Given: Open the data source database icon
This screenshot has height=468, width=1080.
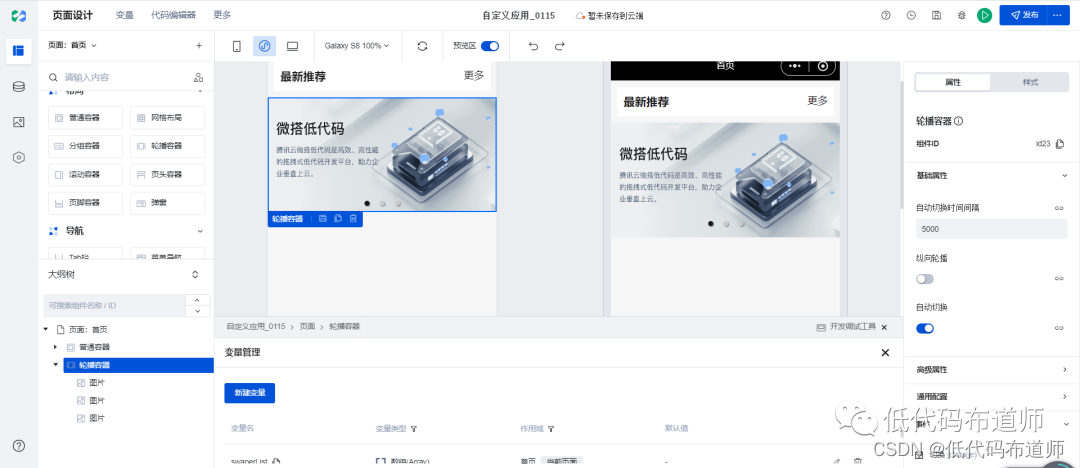Looking at the screenshot, I should [19, 87].
